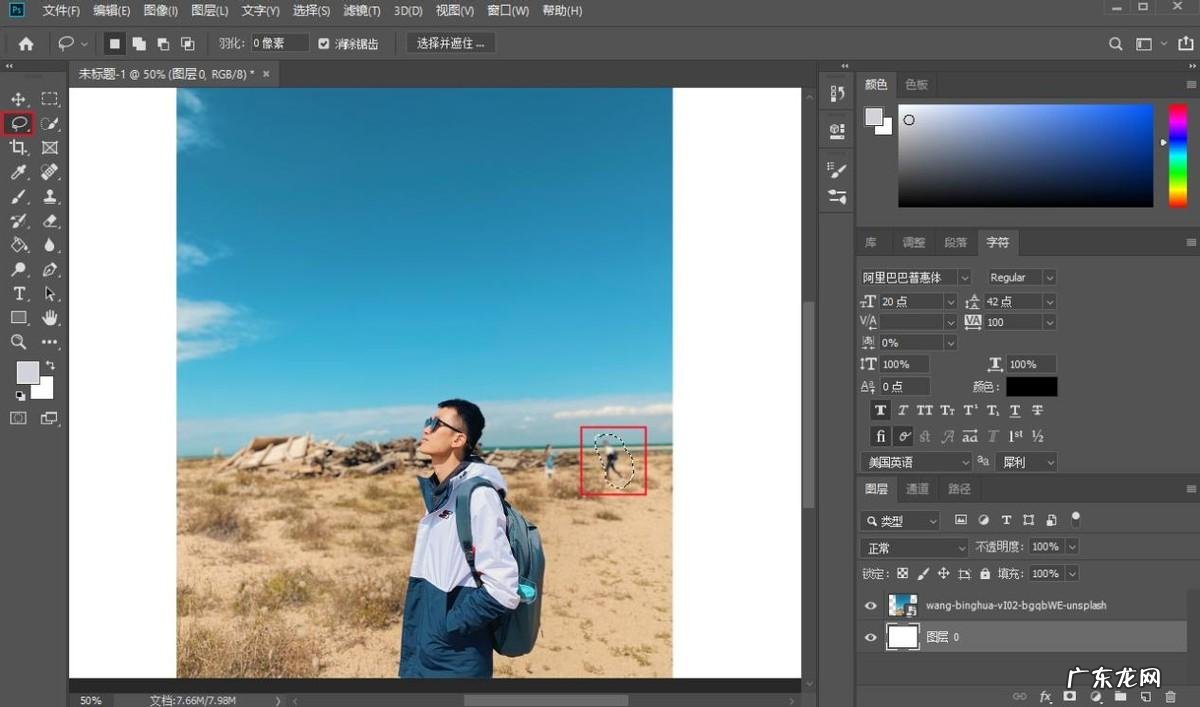Hide the 图层 0 layer
The height and width of the screenshot is (707, 1200).
pyautogui.click(x=871, y=637)
